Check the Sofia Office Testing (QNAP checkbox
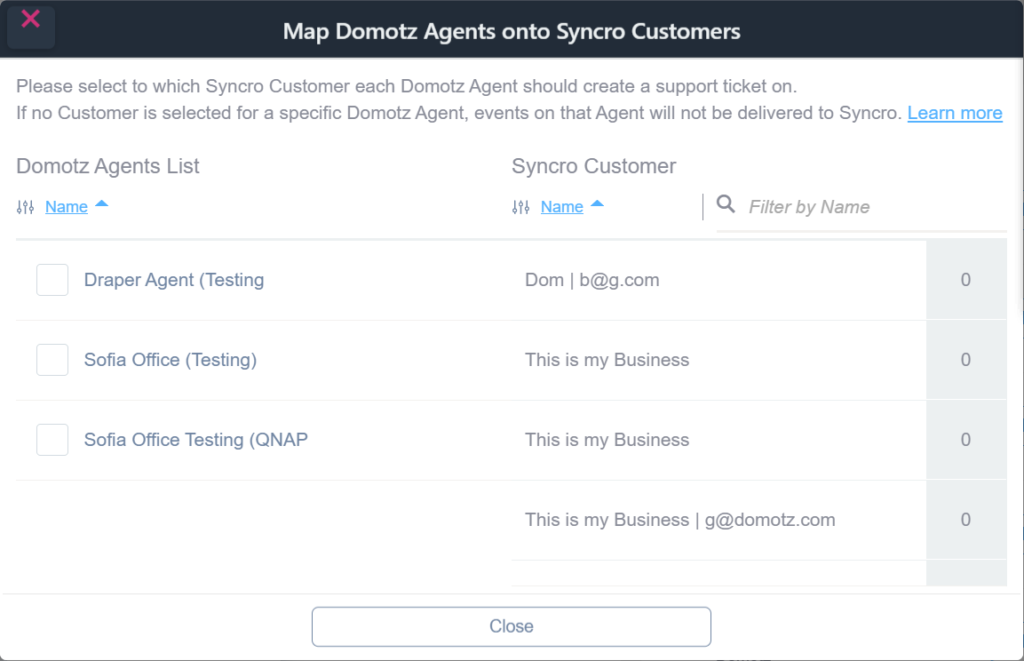The width and height of the screenshot is (1024, 661). click(x=52, y=440)
